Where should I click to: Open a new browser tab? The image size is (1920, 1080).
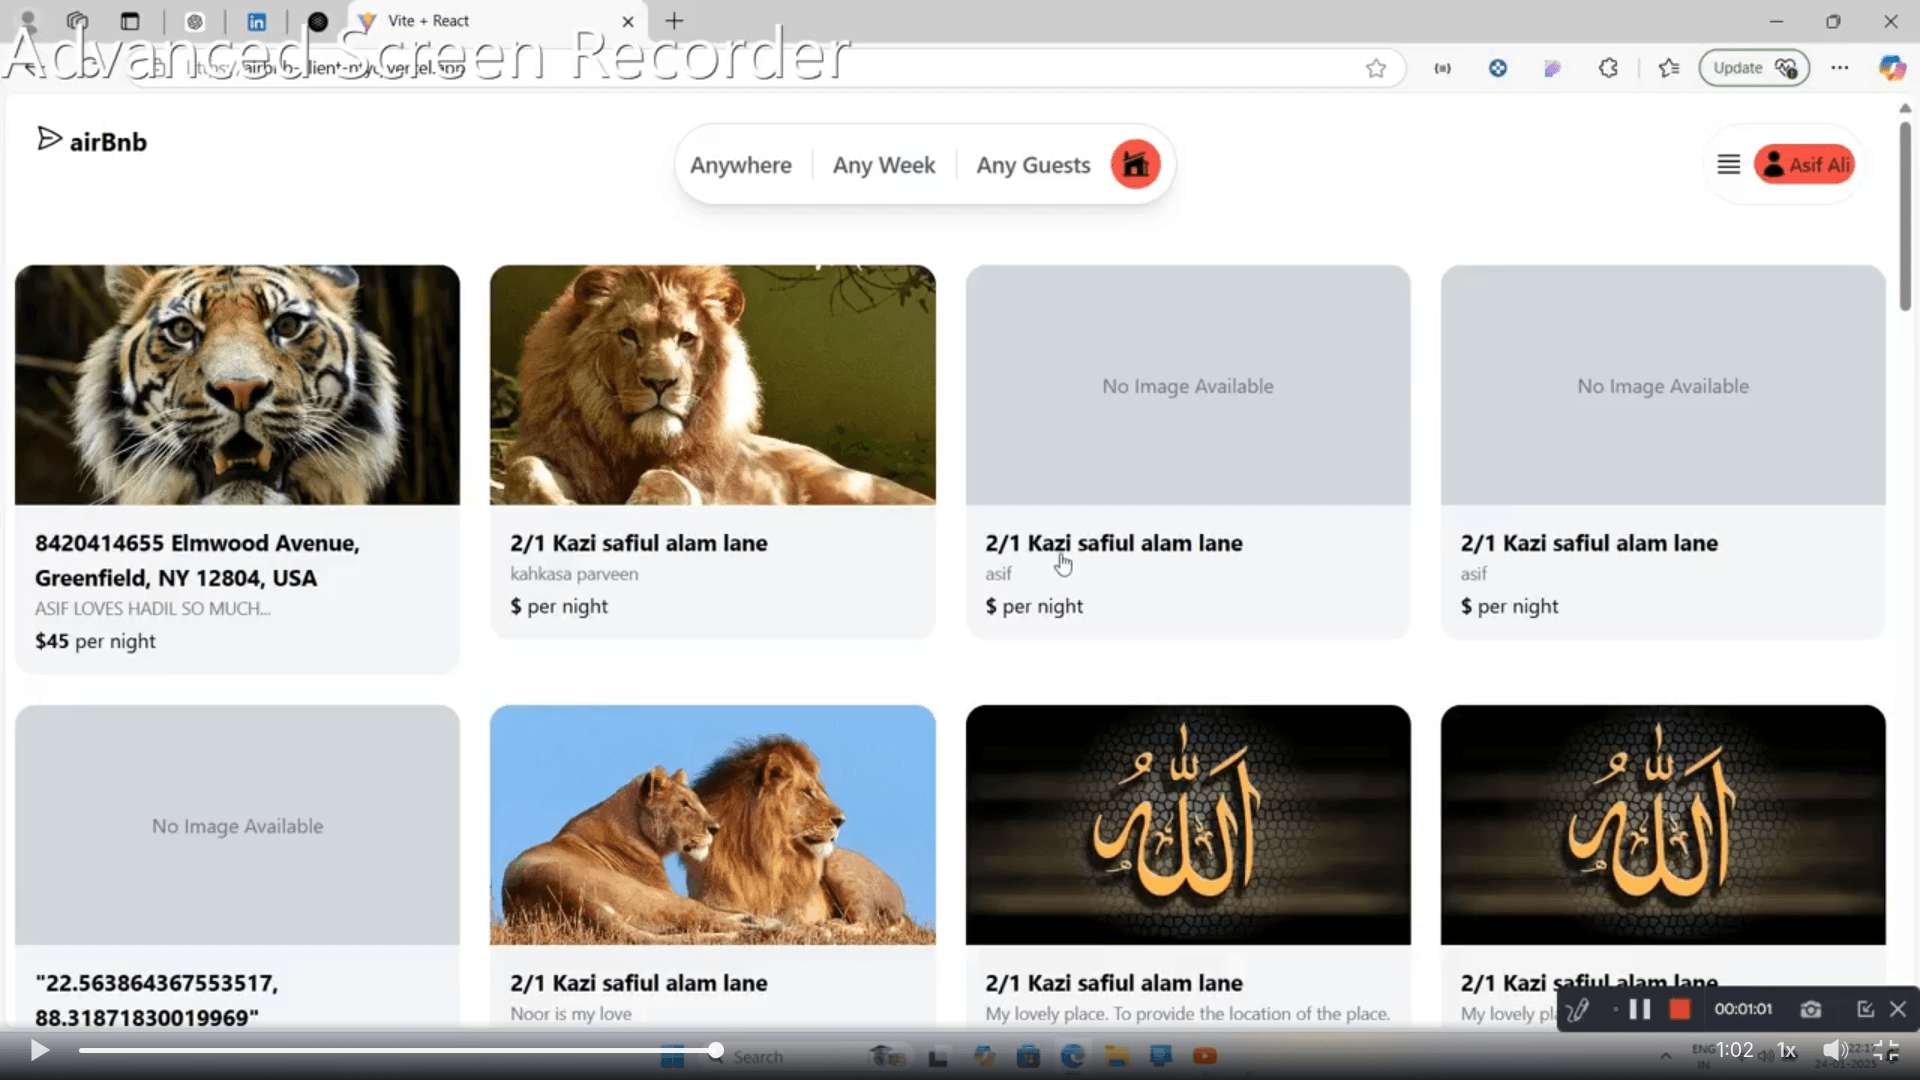(675, 21)
